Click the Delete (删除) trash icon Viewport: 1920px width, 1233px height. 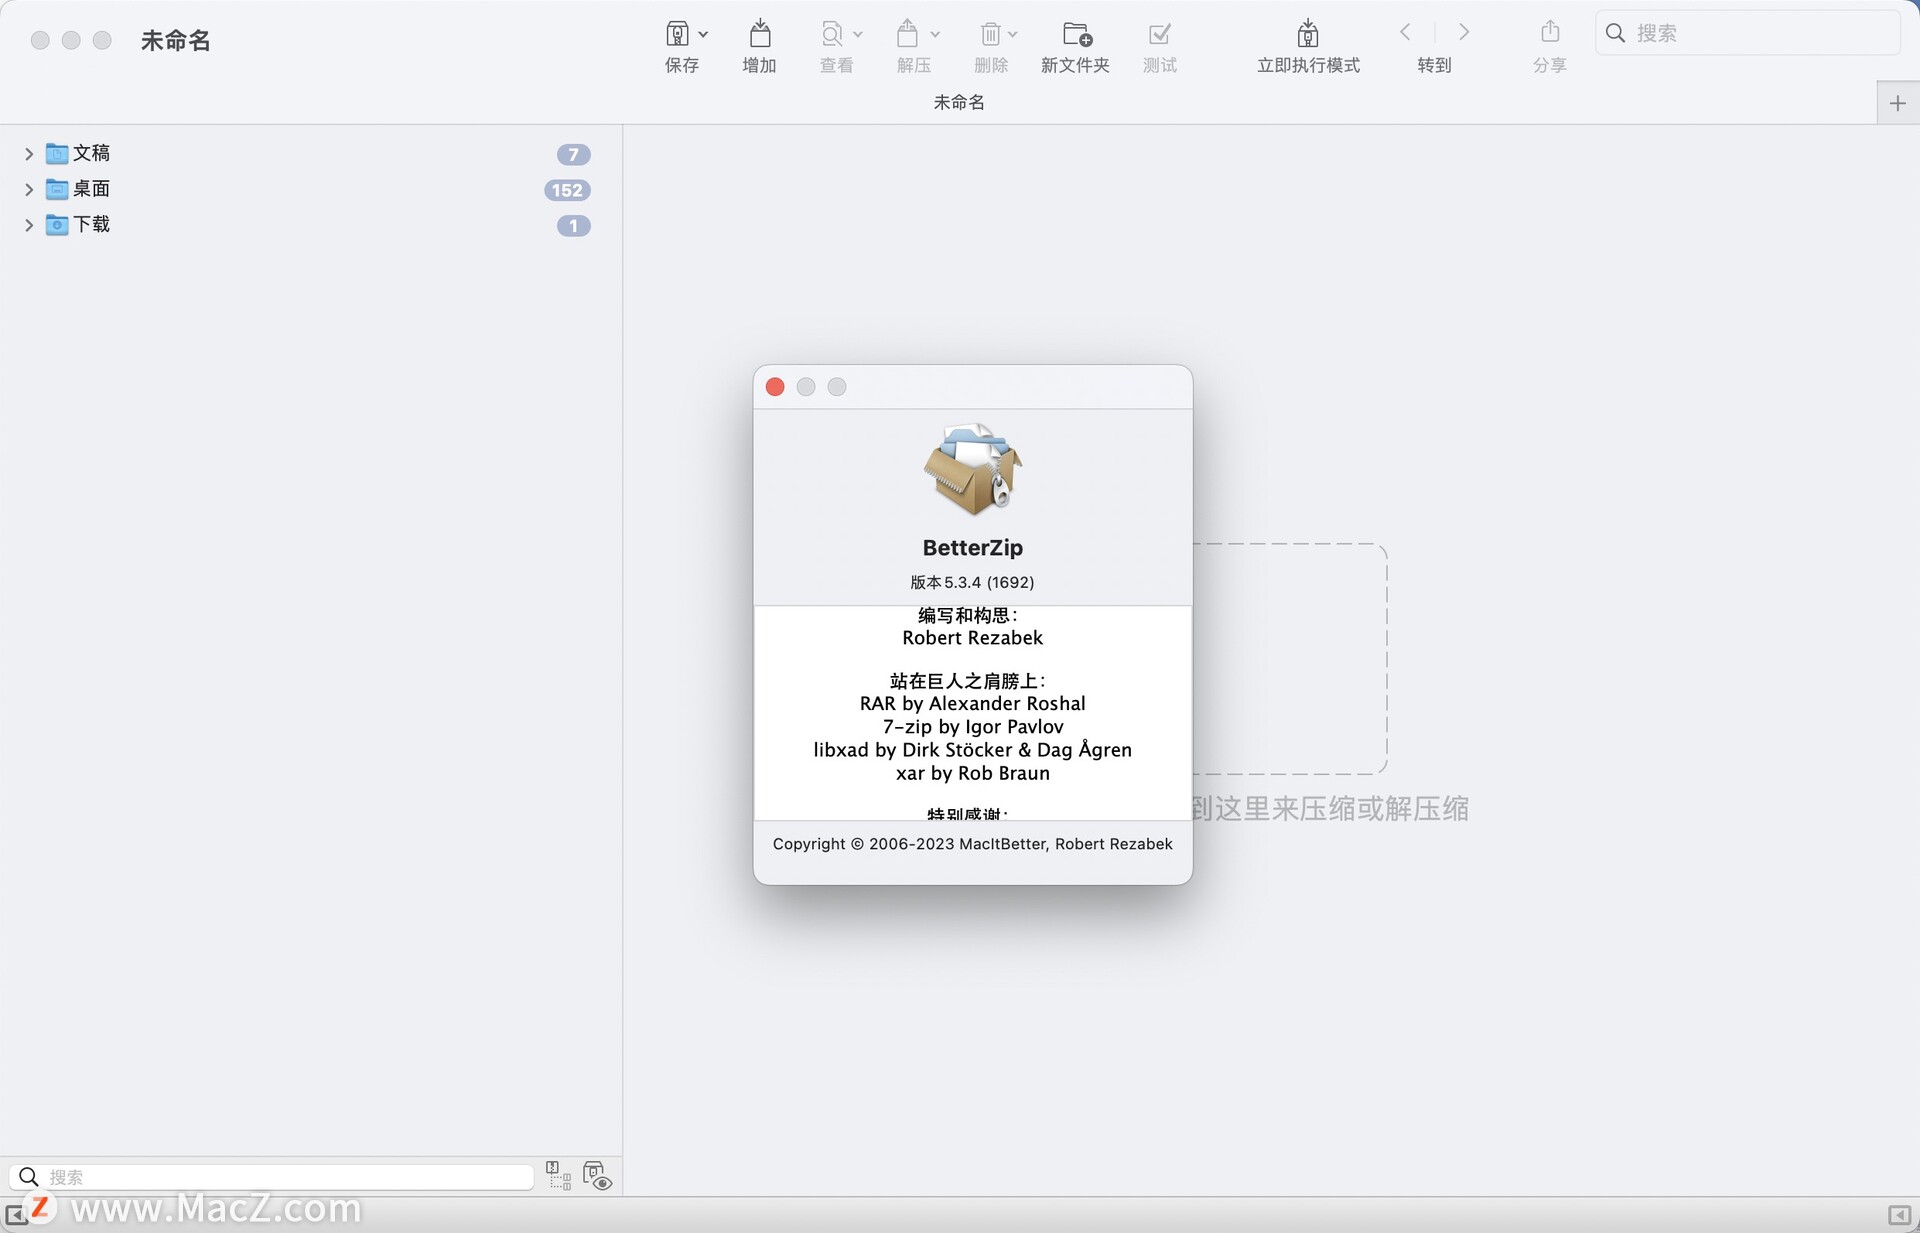990,34
